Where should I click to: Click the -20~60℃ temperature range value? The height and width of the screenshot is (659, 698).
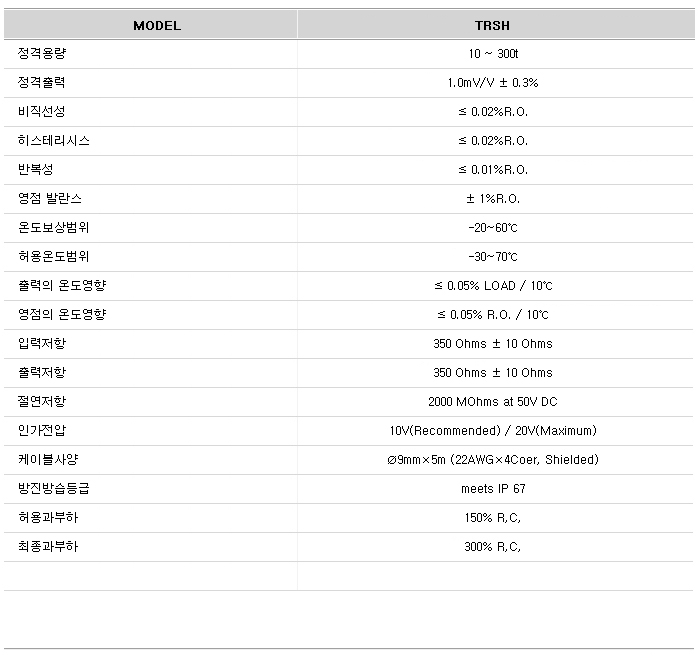[x=492, y=228]
